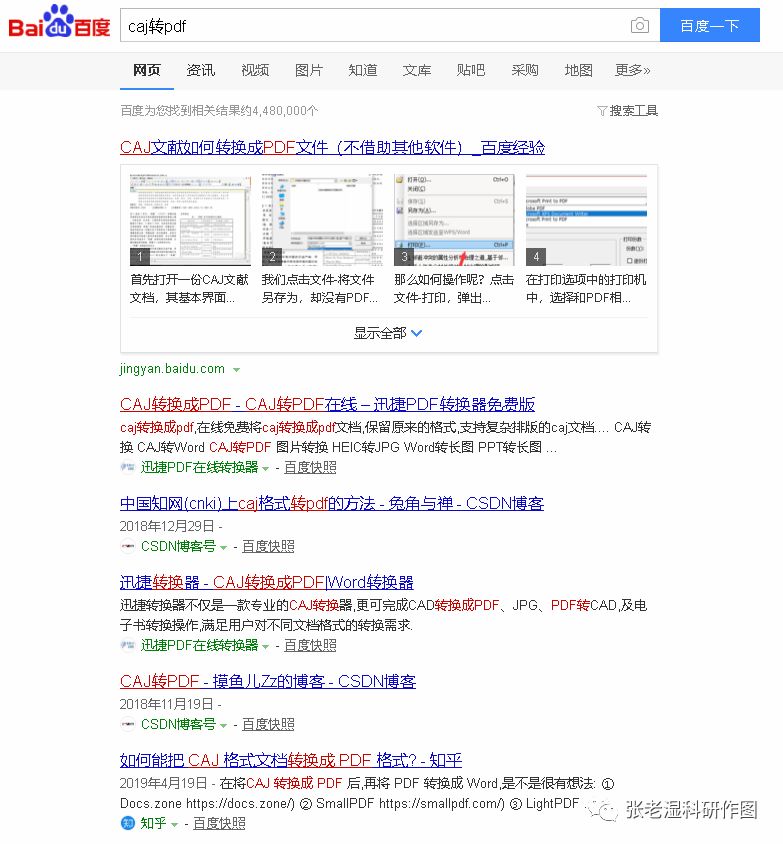The height and width of the screenshot is (844, 783).
Task: Open CAJ转PDF 摸鱼儿Zz的博客 result
Action: [267, 681]
